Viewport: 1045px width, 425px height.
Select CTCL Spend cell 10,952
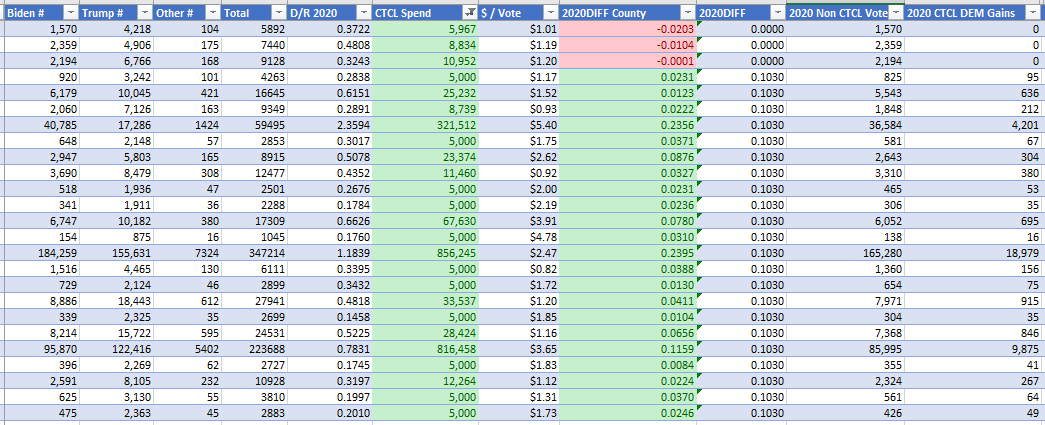[425, 61]
